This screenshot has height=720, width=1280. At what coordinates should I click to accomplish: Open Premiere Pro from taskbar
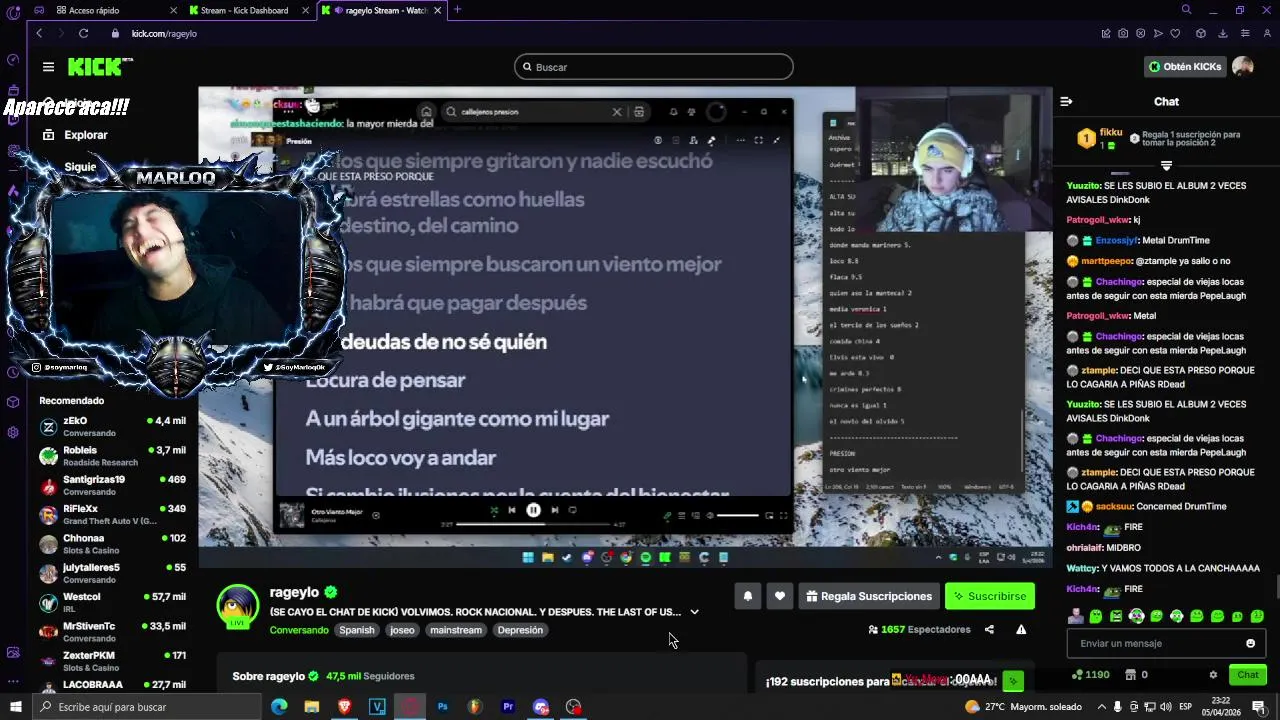coord(508,707)
